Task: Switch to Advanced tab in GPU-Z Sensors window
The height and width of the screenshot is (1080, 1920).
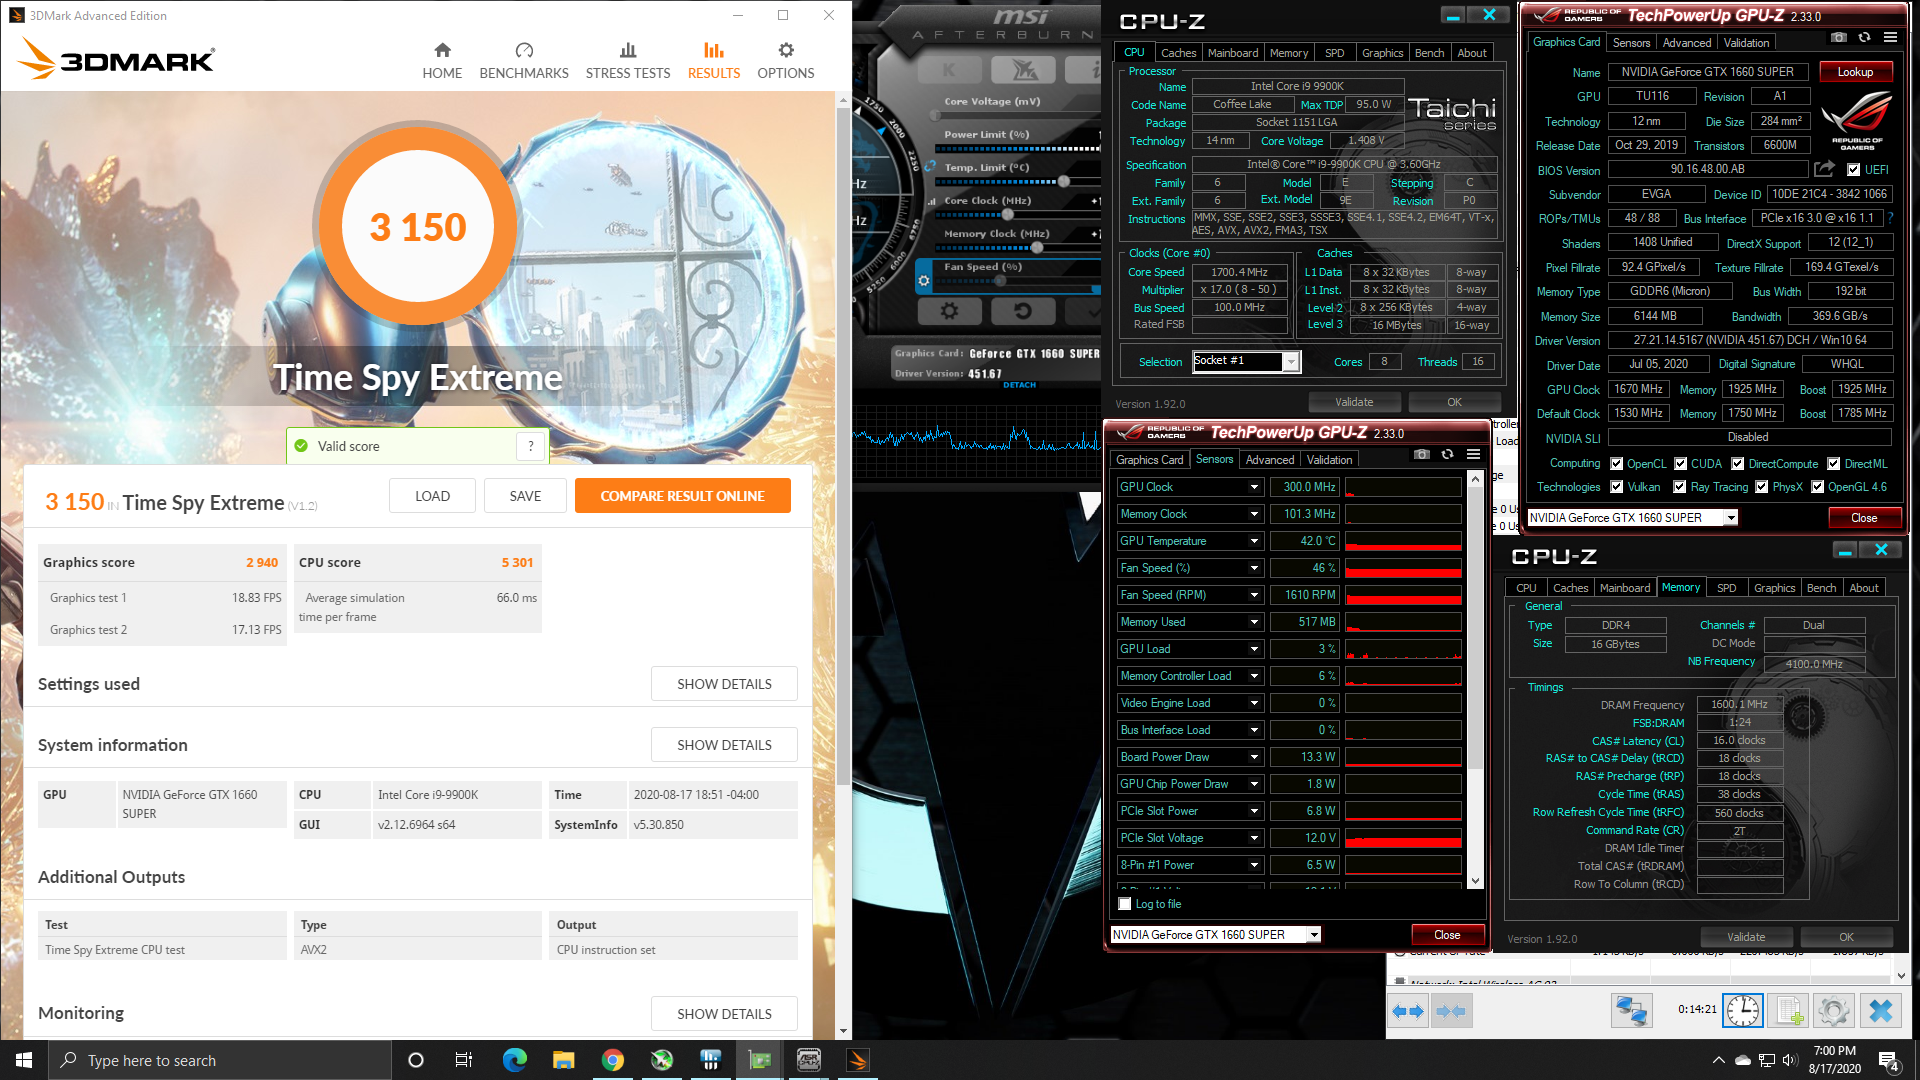Action: (x=1270, y=460)
